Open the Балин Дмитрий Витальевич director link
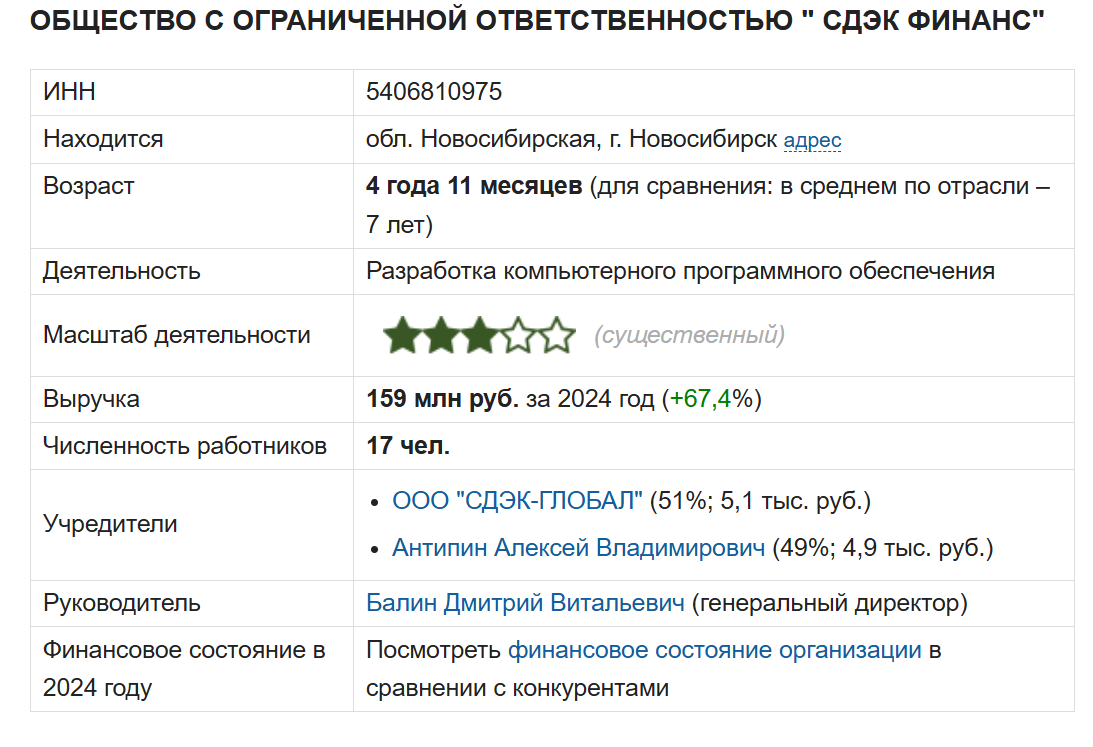The width and height of the screenshot is (1093, 747). [x=525, y=603]
